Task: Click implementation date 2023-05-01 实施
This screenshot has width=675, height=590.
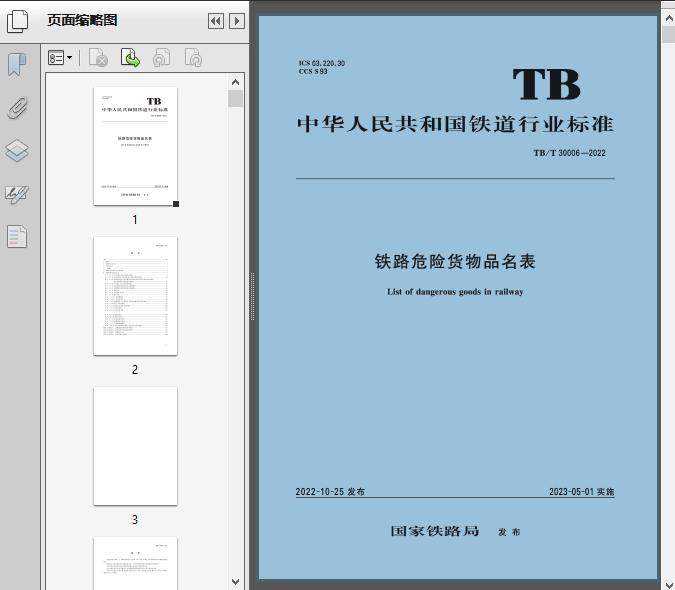Action: coord(582,491)
